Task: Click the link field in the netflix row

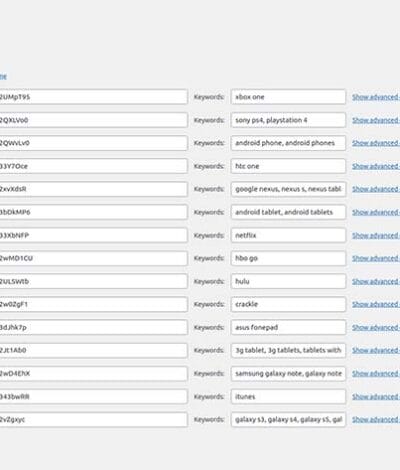Action: [x=93, y=235]
